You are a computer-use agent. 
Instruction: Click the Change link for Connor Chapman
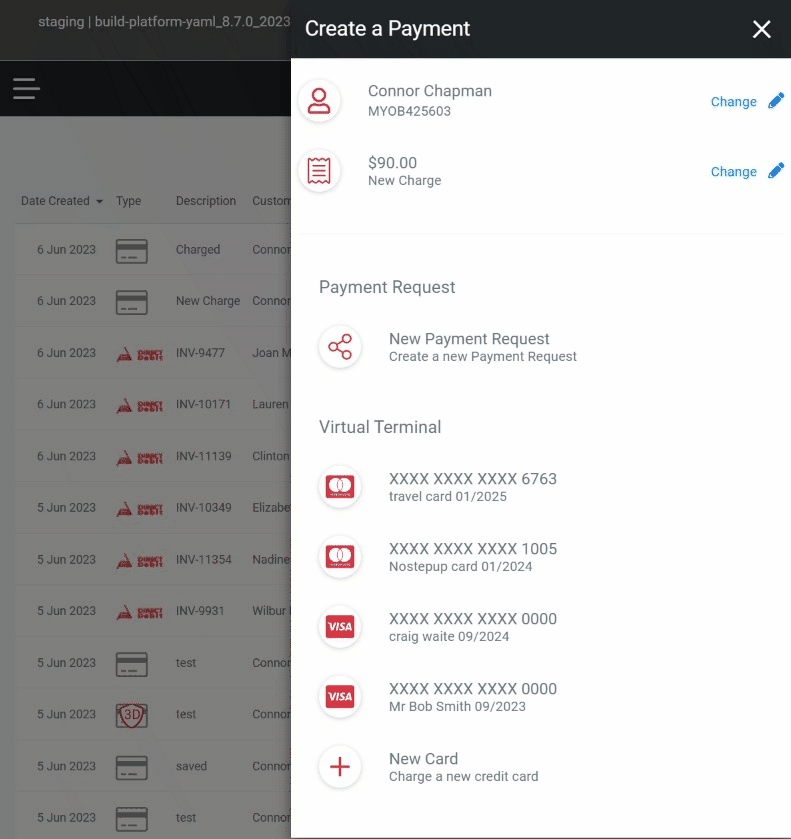(733, 102)
